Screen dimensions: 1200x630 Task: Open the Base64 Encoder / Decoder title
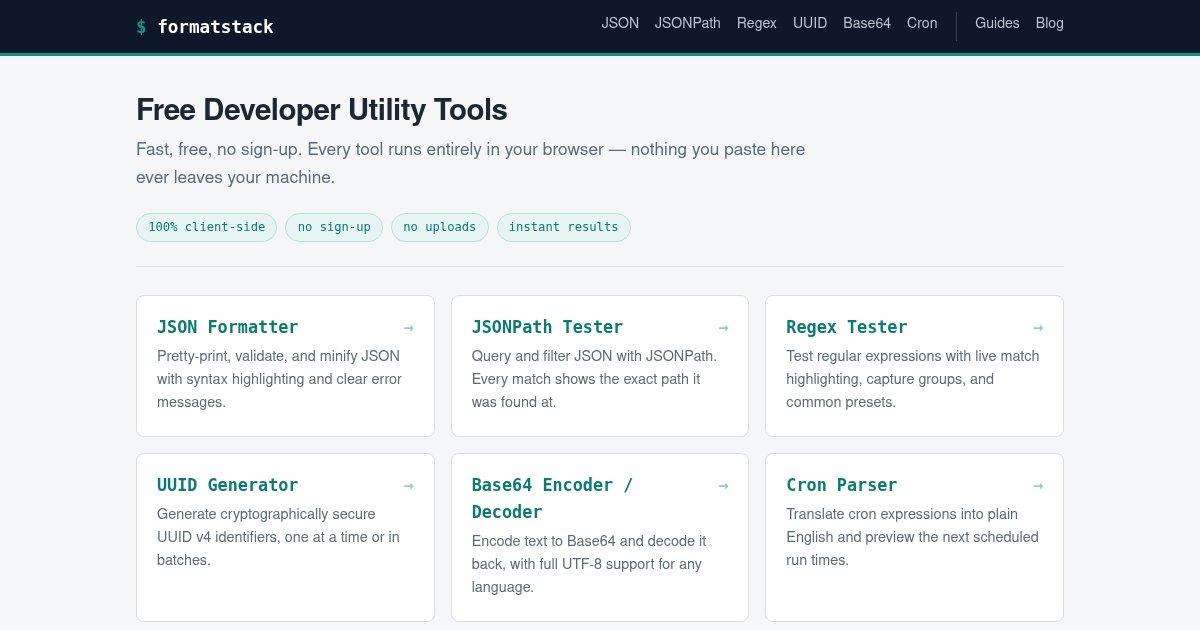point(552,498)
